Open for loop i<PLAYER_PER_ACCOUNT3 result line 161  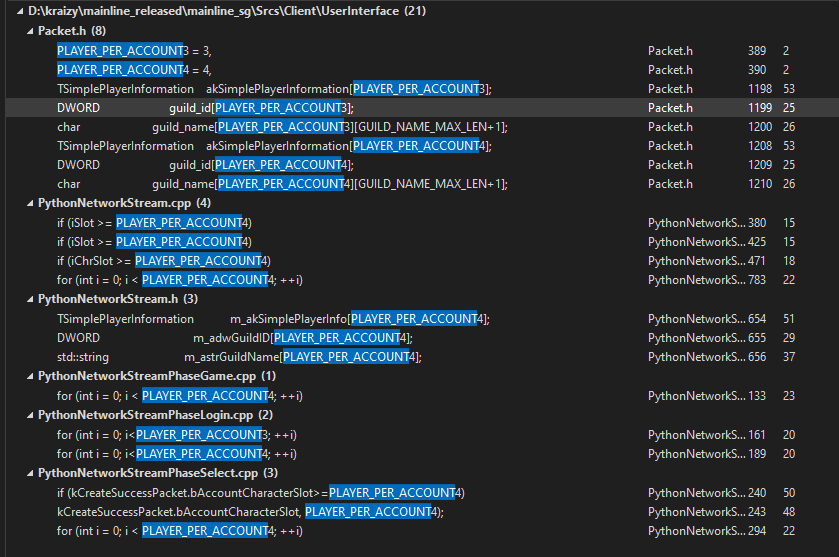point(177,435)
